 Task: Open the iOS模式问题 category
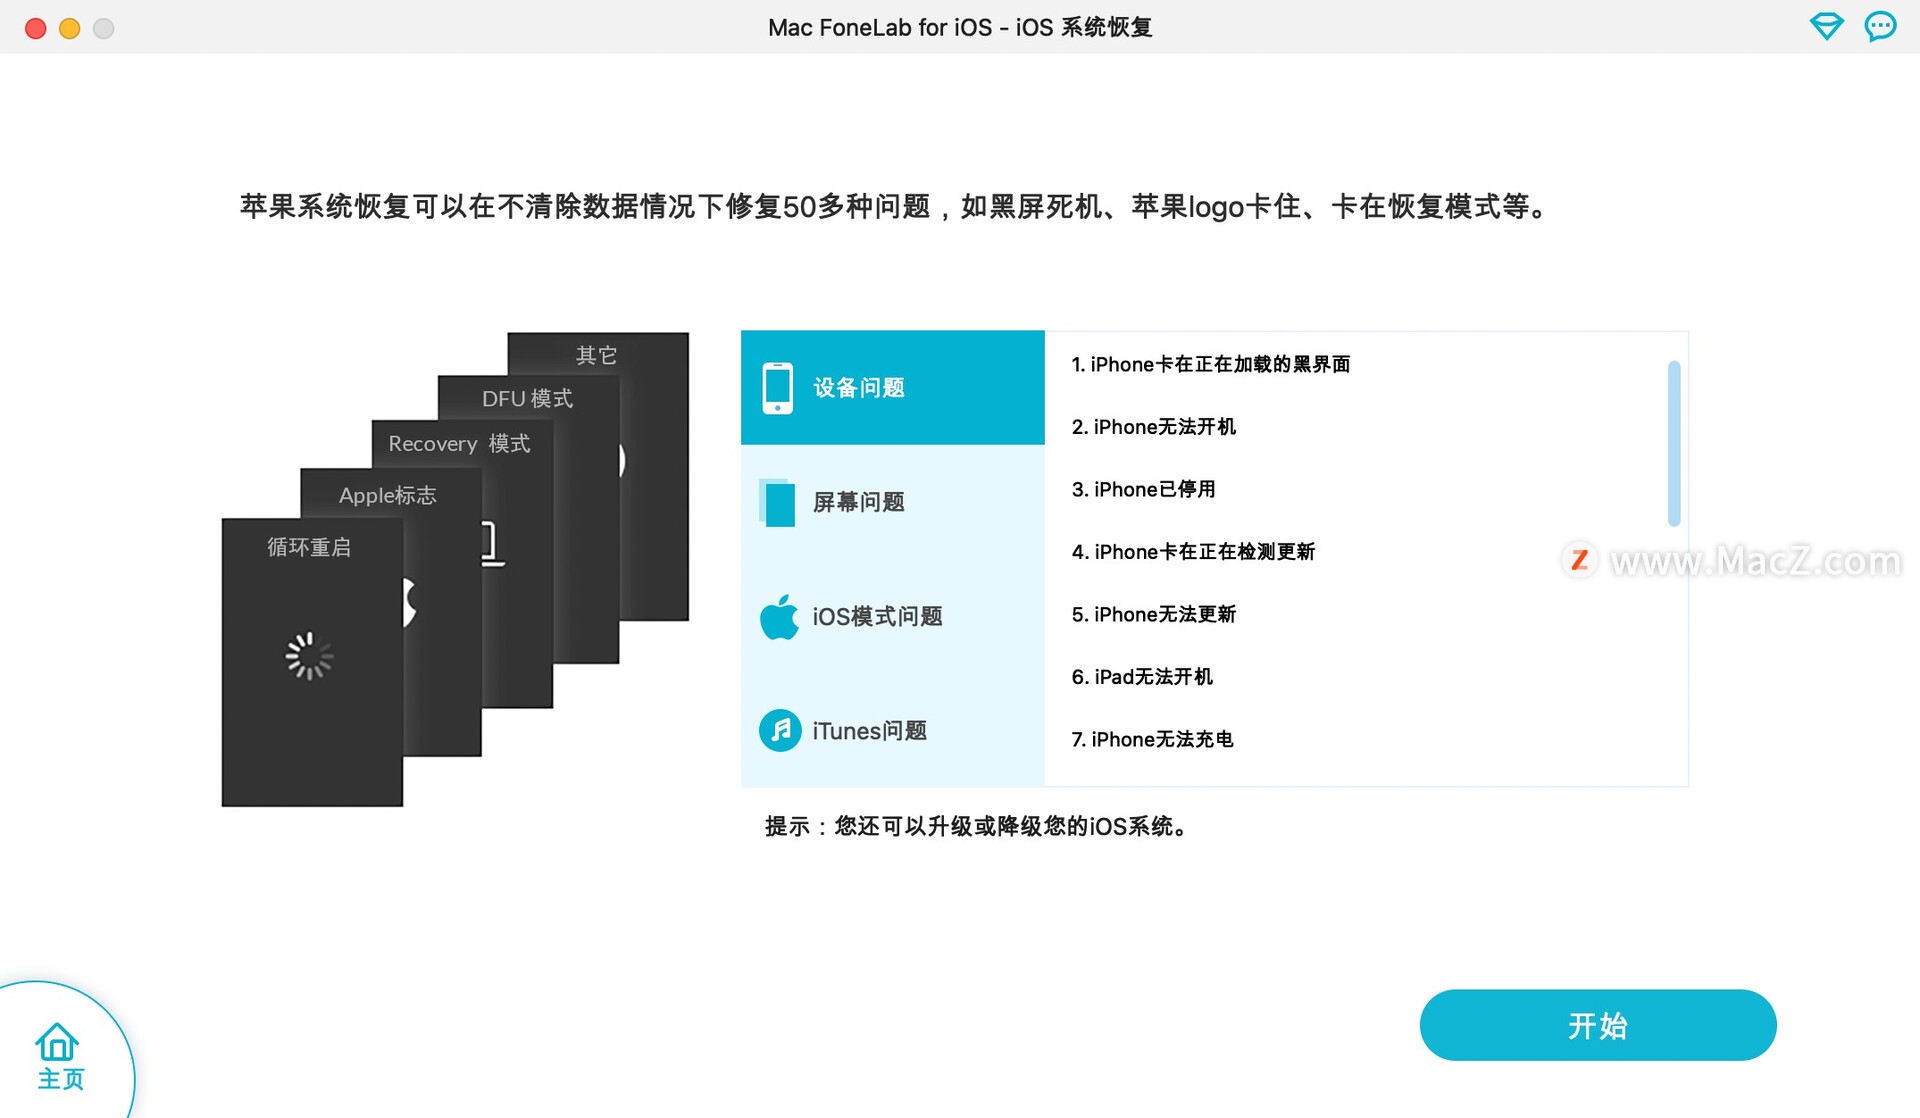click(875, 616)
